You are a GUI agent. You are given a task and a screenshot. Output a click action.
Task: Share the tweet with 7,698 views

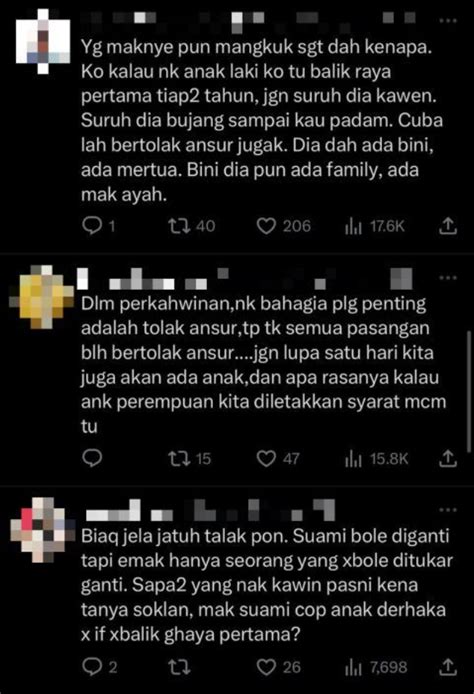448,667
